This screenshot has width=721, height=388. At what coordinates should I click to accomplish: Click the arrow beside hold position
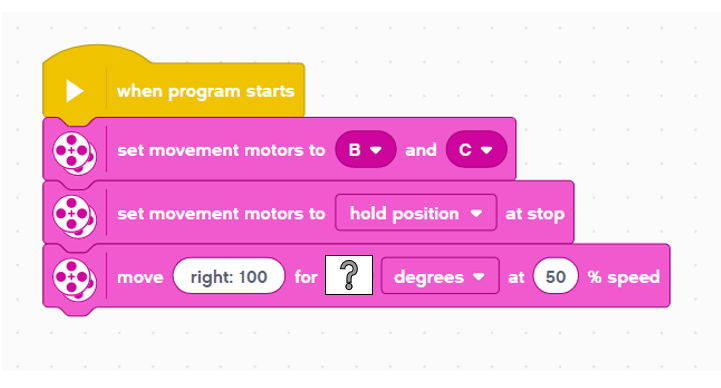[x=476, y=213]
